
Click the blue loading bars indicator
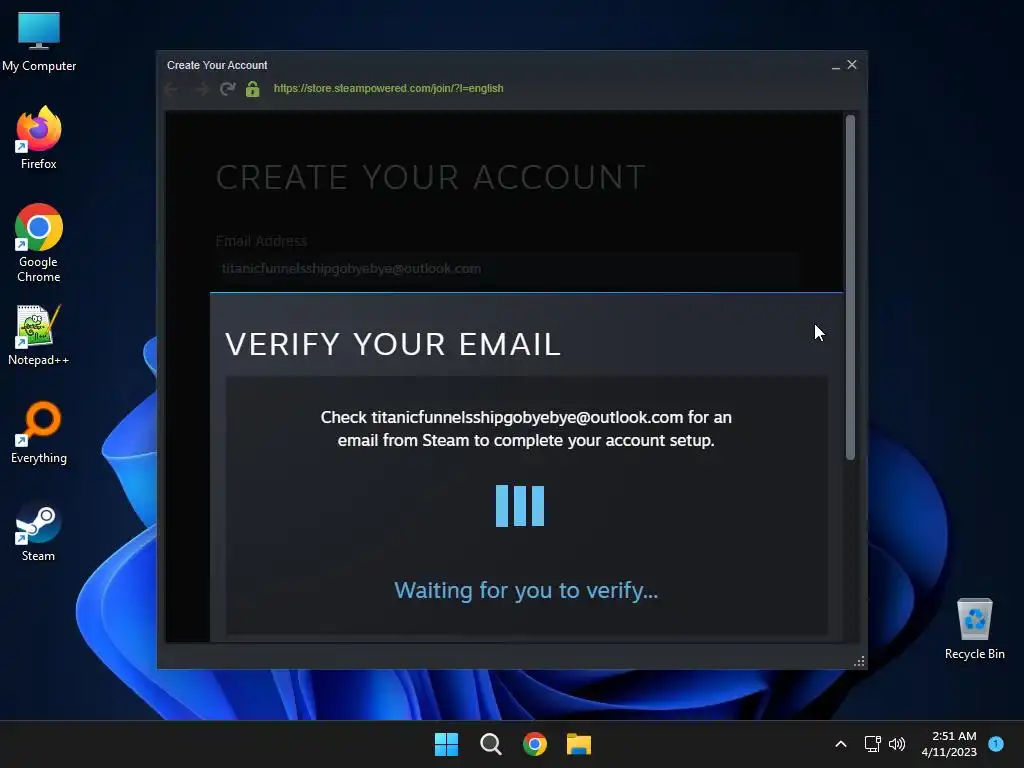point(520,505)
